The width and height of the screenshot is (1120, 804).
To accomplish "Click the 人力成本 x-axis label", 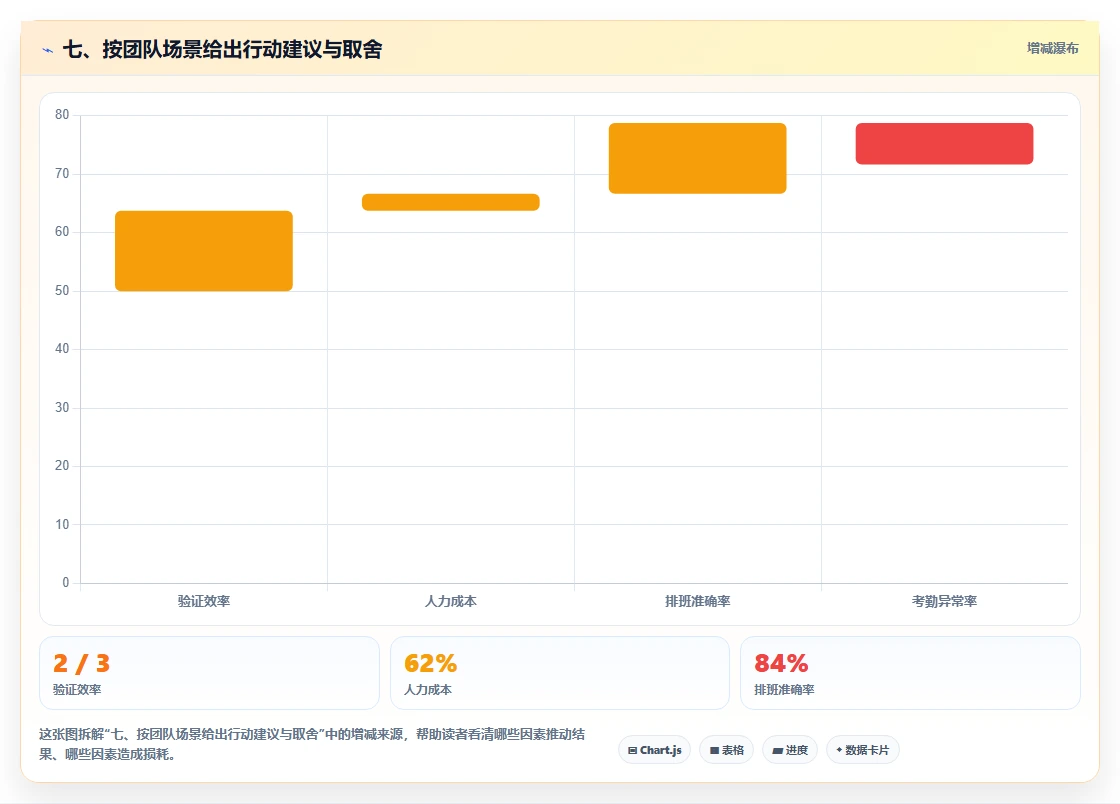I will 451,601.
